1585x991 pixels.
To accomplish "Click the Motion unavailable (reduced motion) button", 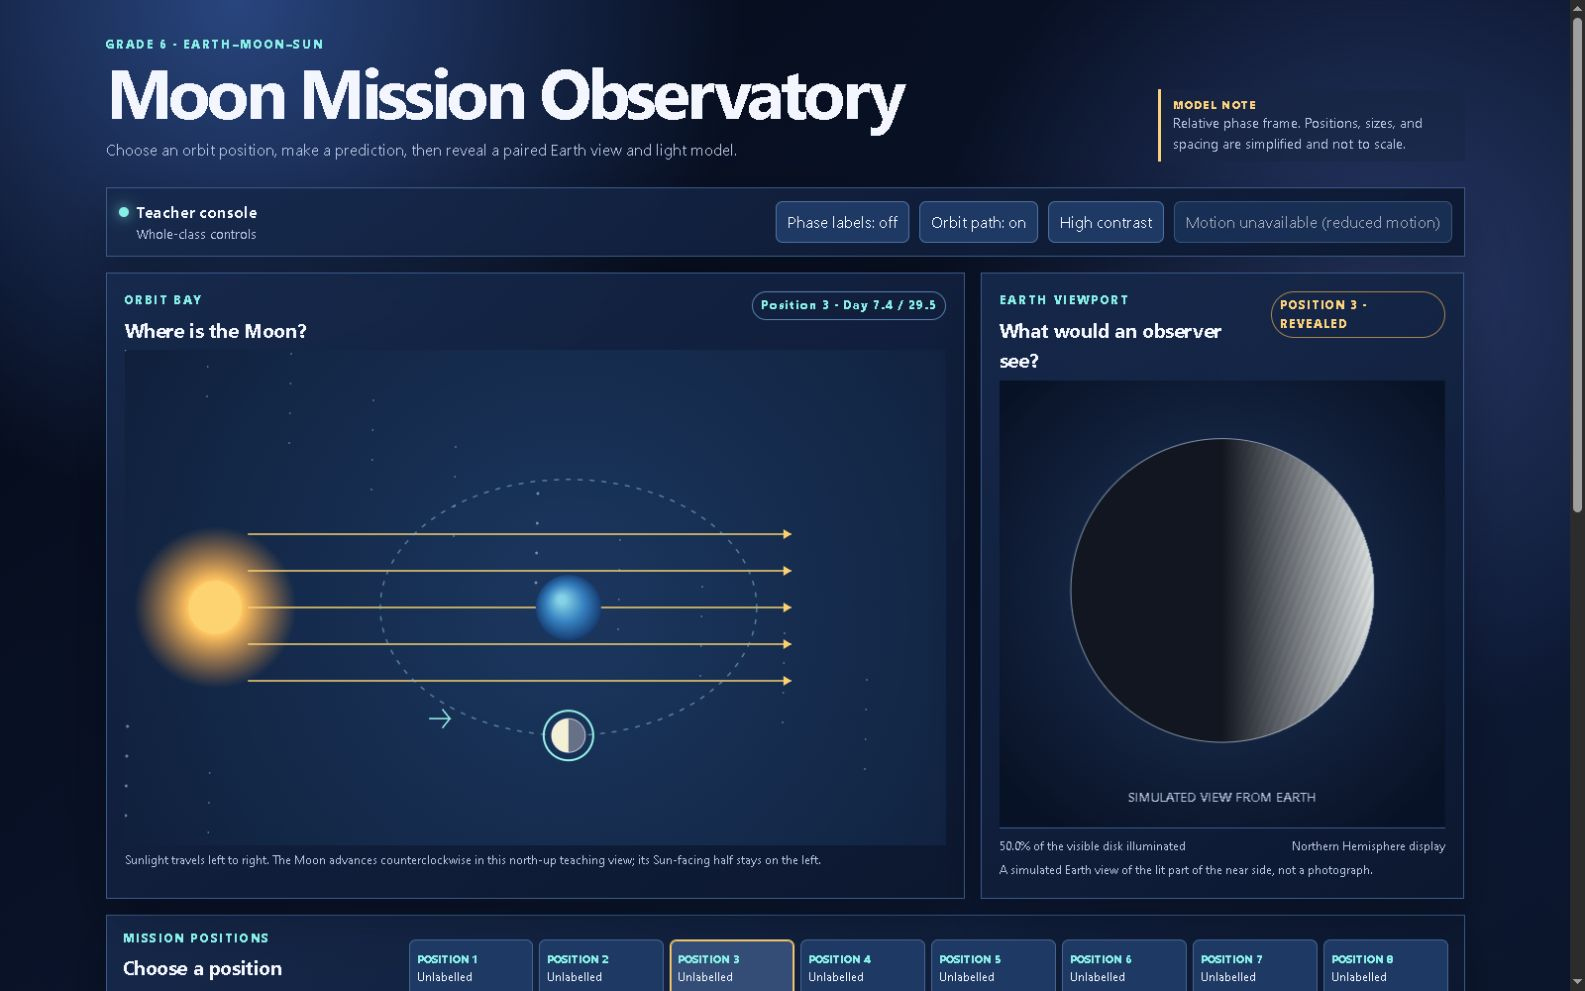I will click(x=1312, y=222).
